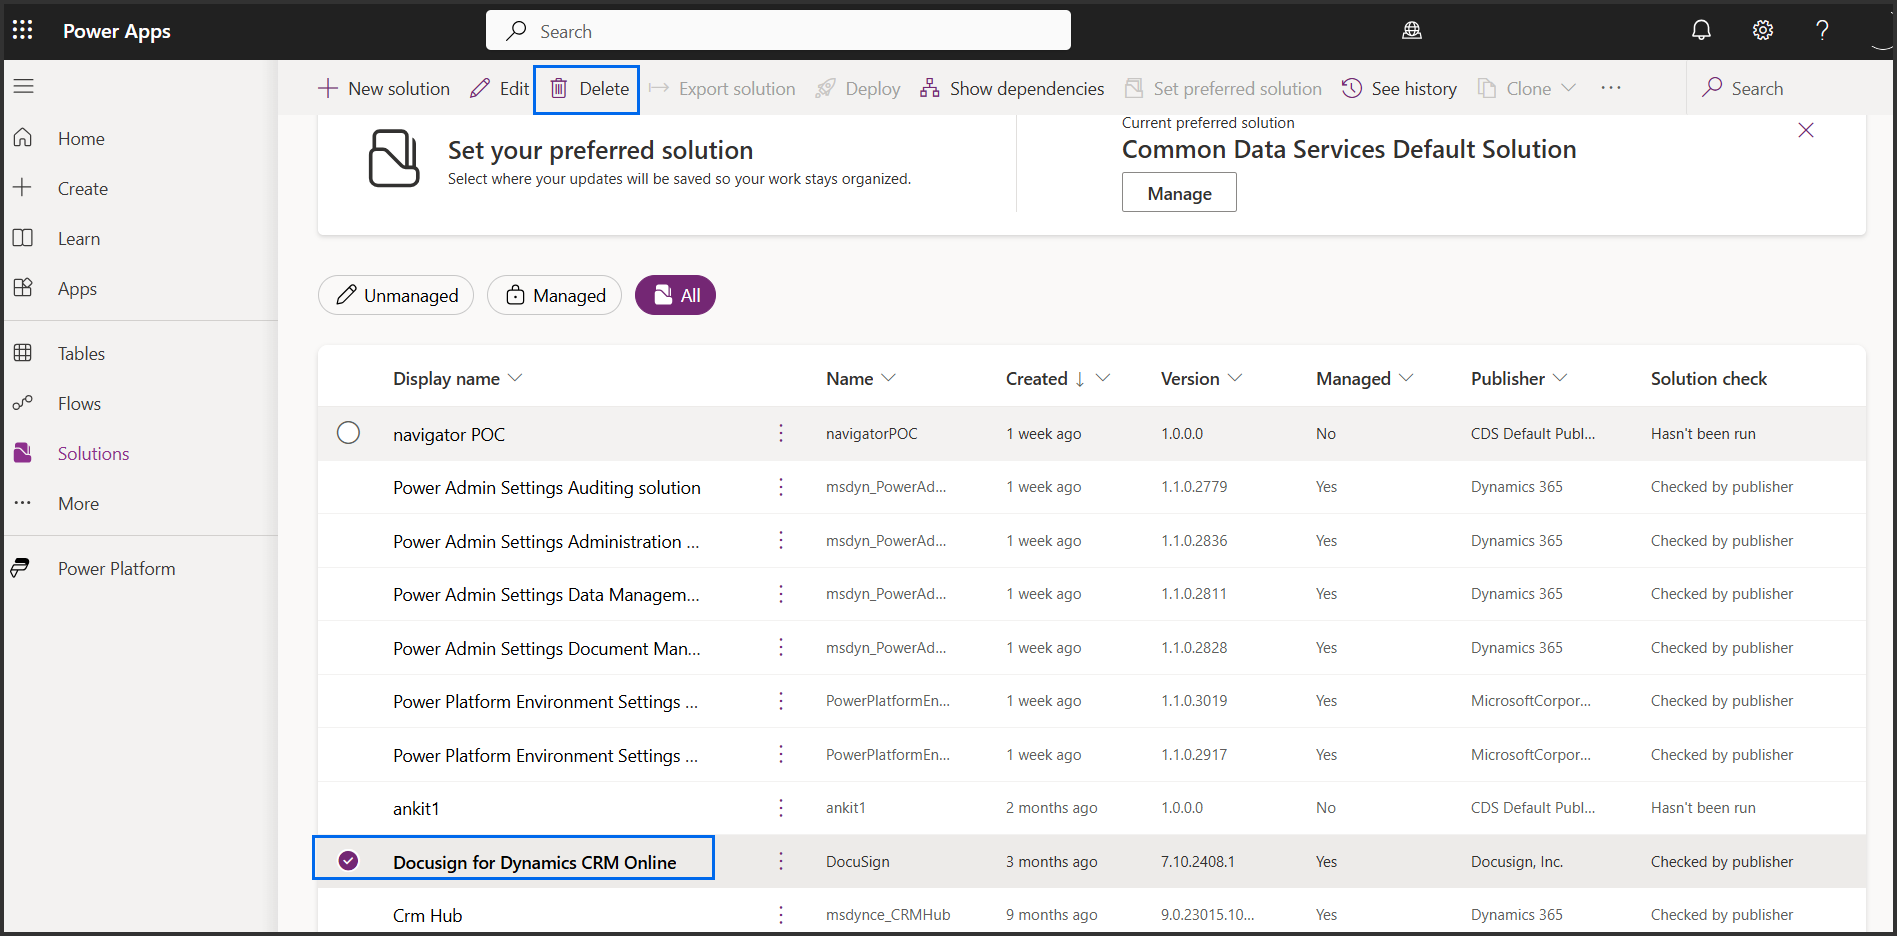The width and height of the screenshot is (1897, 936).
Task: Click the notifications bell icon
Action: click(1701, 29)
